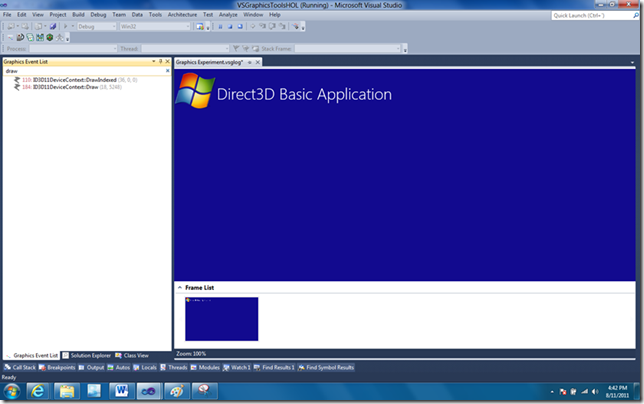The width and height of the screenshot is (644, 404).
Task: Click the window layout icon next to Win32
Action: 200,26
